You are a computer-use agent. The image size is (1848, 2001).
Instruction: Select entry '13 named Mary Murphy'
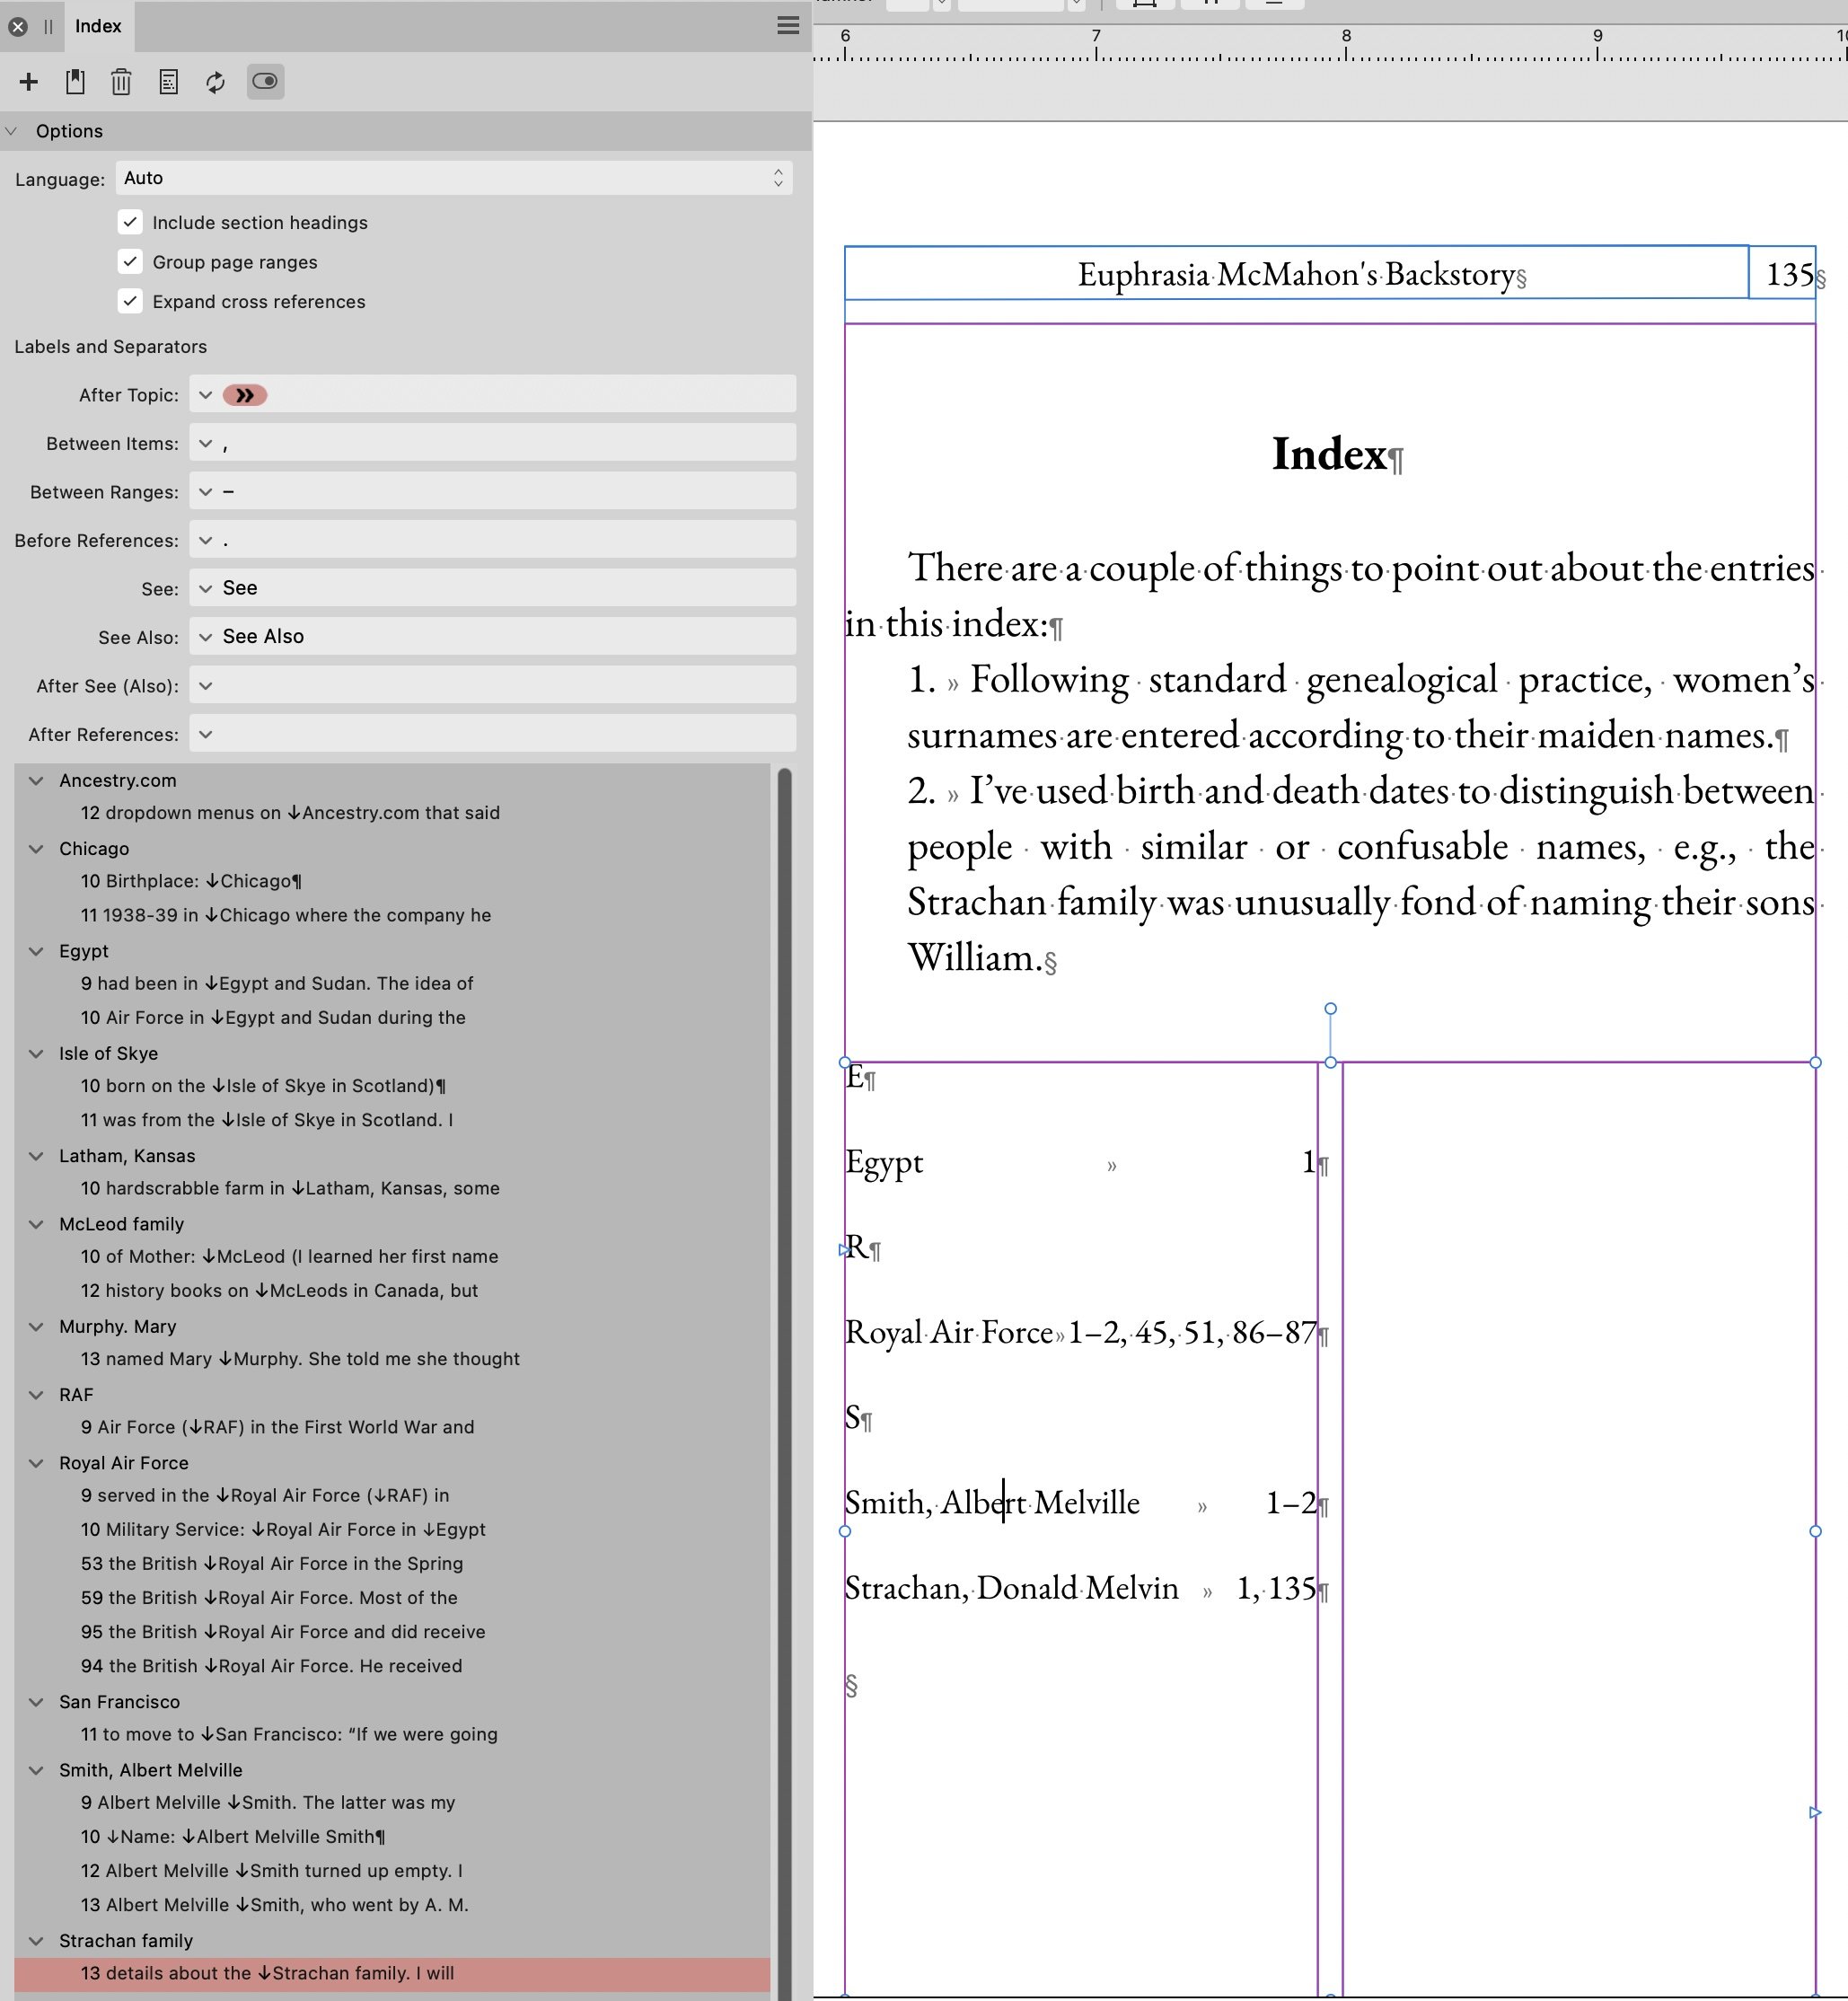pyautogui.click(x=392, y=1359)
